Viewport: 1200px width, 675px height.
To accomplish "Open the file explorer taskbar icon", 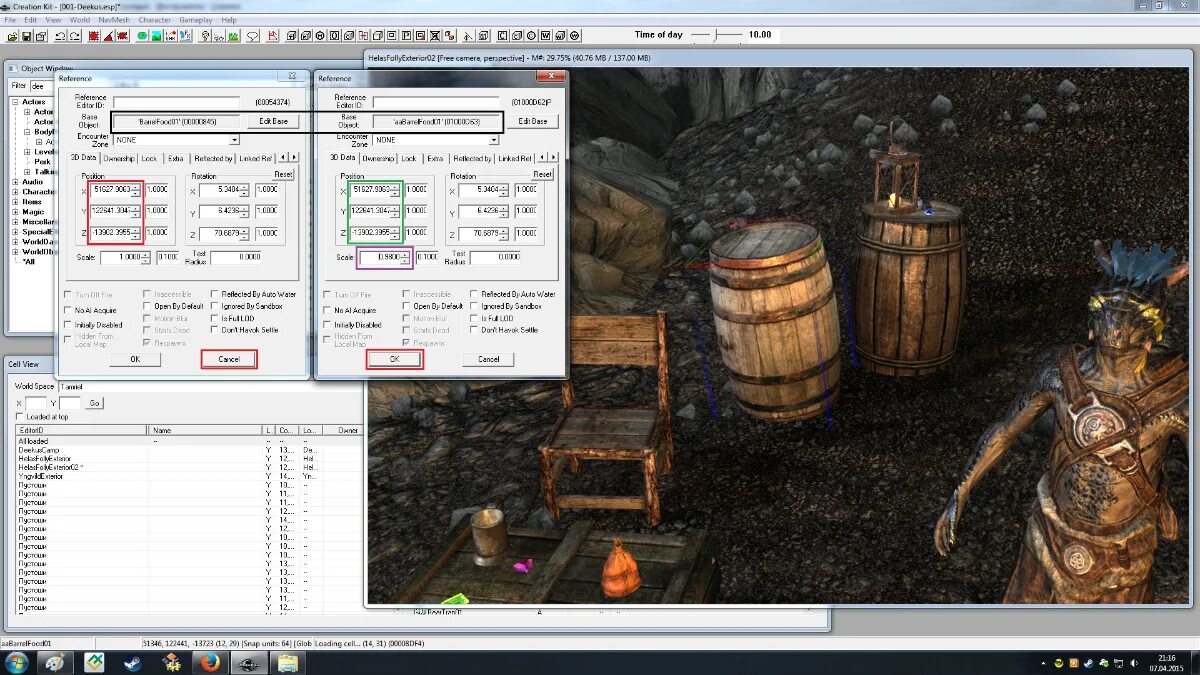I will pos(287,662).
